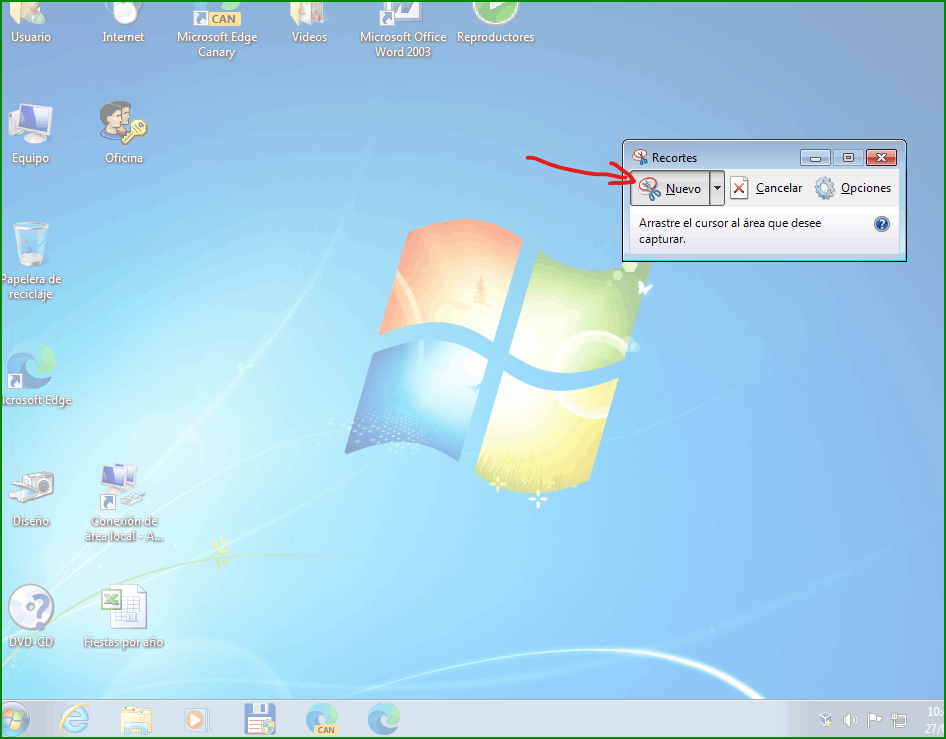Open the file explorer folders taskbar icon
Screen dimensions: 946x739
click(x=136, y=720)
